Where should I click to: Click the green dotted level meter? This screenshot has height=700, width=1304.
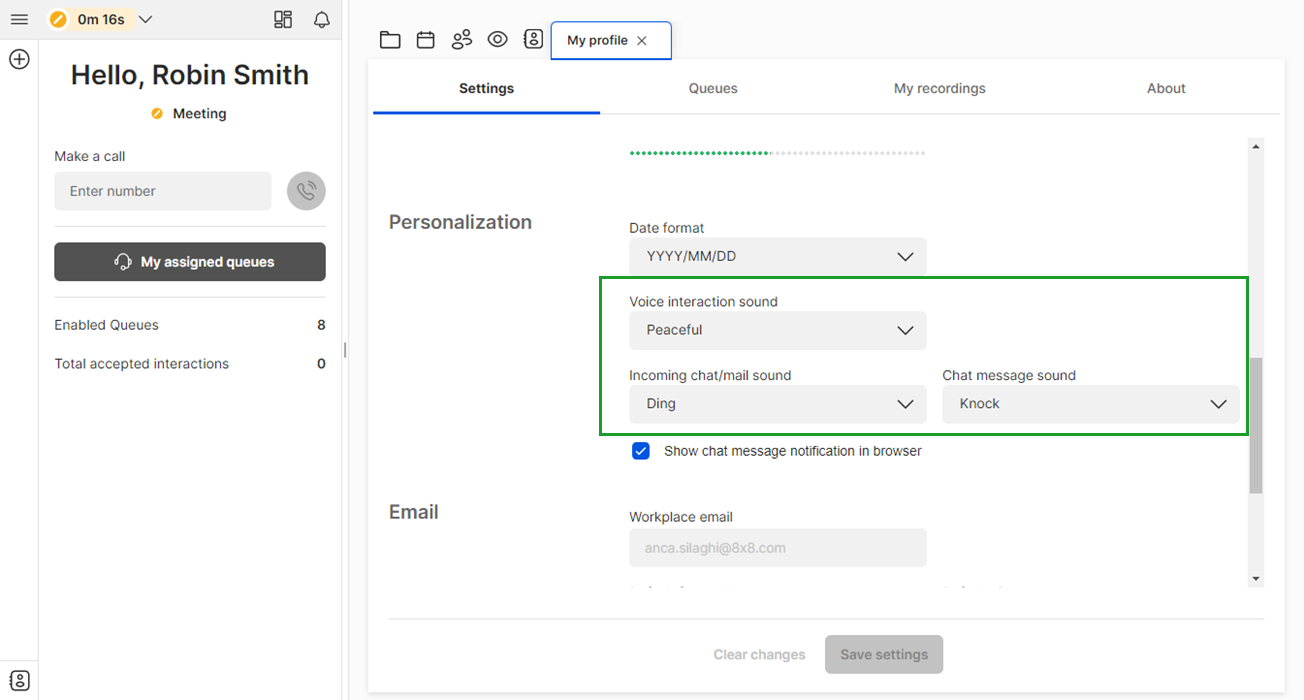point(777,153)
